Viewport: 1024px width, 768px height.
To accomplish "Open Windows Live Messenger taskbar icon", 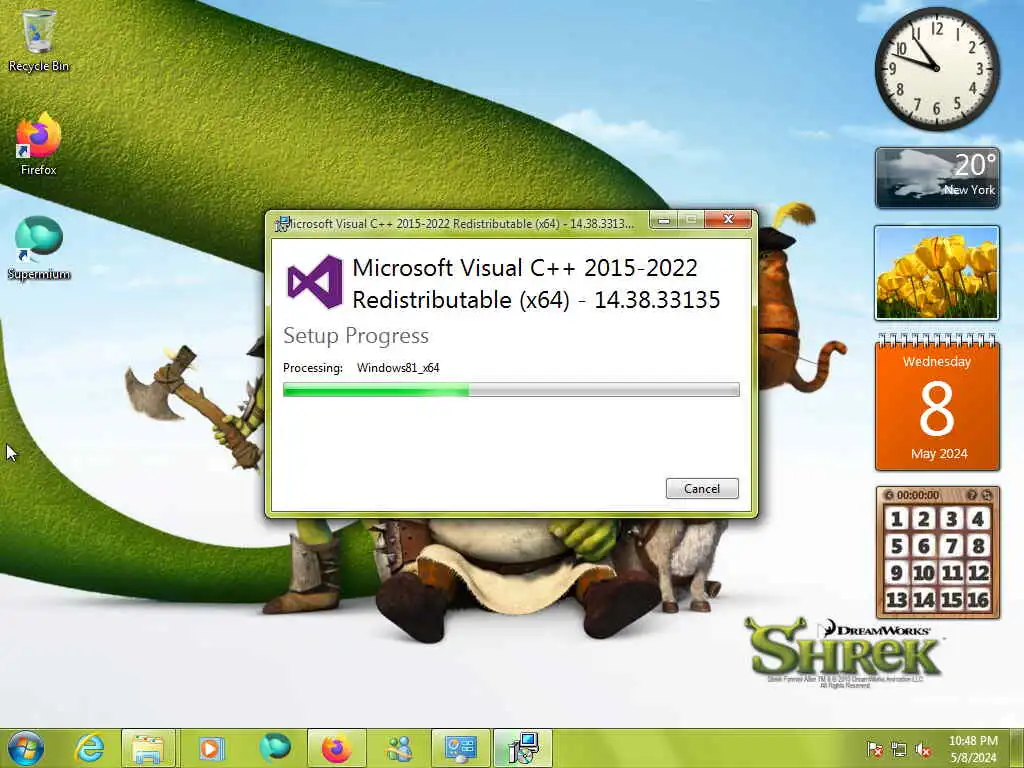I will pos(399,748).
